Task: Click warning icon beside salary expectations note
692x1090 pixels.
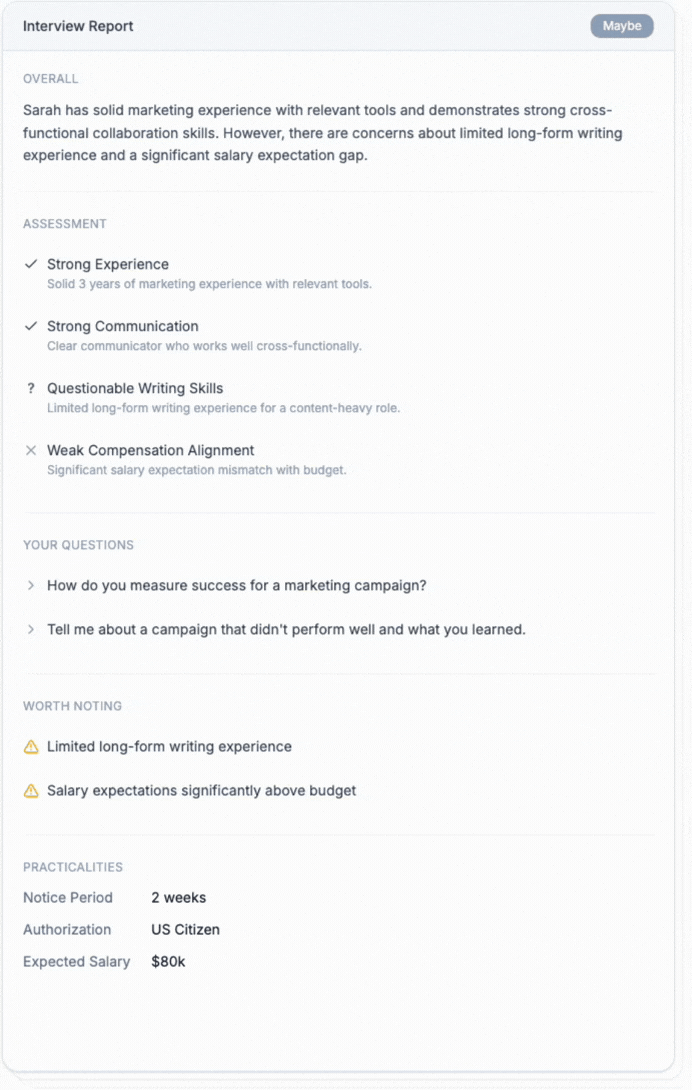Action: (31, 791)
